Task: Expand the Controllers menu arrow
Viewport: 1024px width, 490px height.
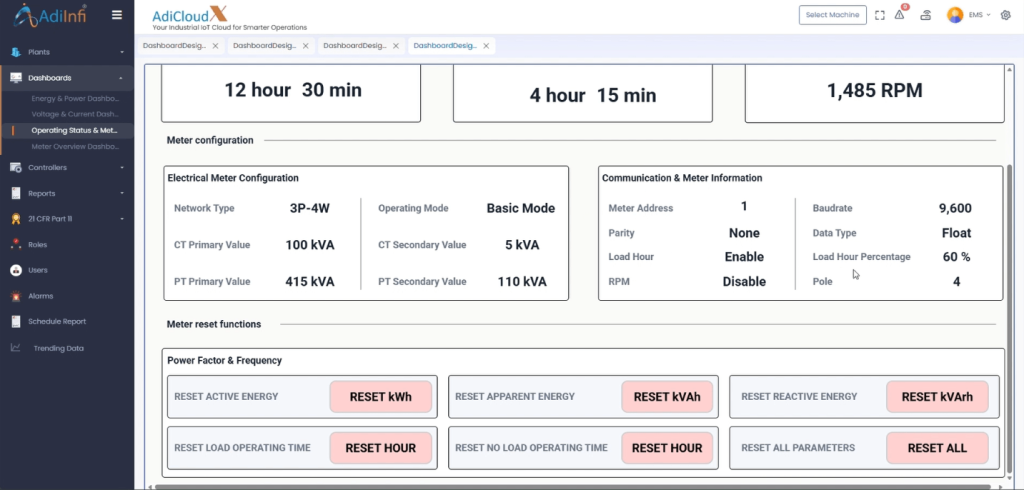Action: 121,167
